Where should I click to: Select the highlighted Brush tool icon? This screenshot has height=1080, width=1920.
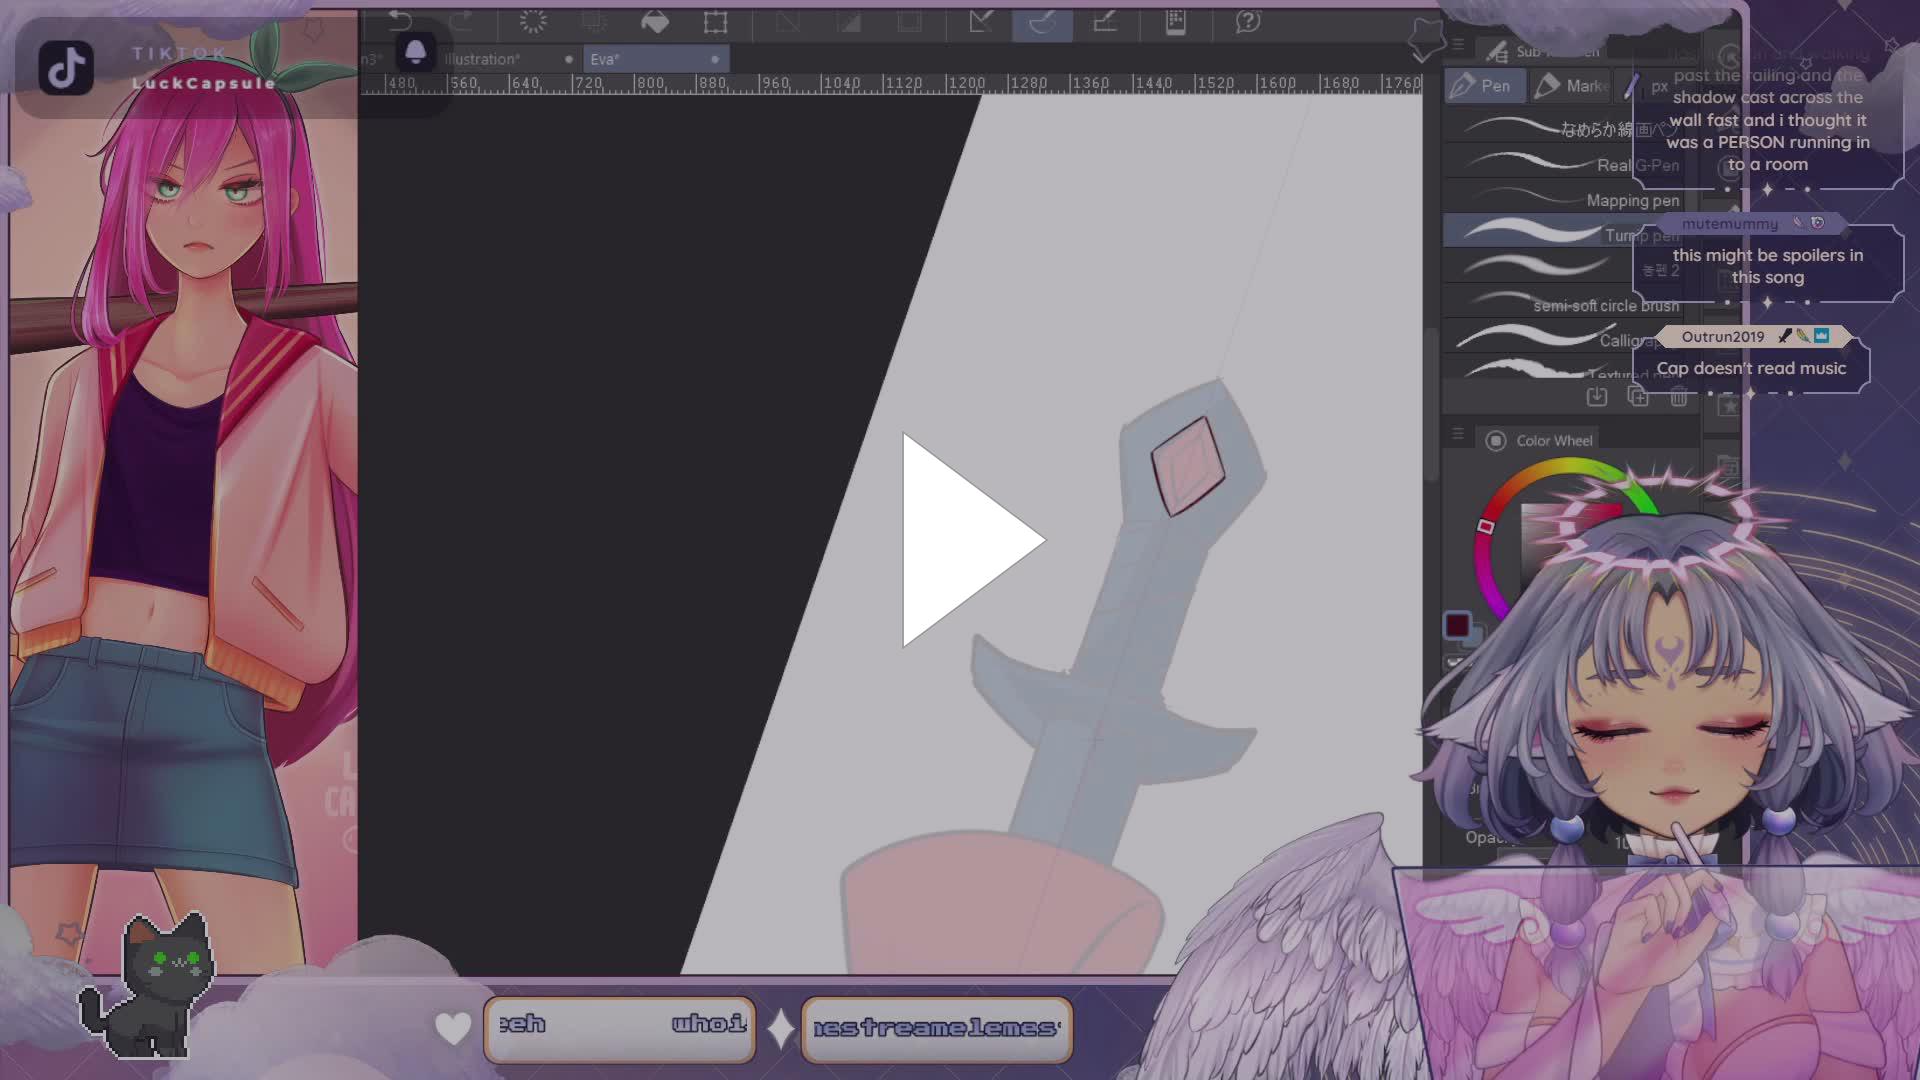click(x=1043, y=24)
